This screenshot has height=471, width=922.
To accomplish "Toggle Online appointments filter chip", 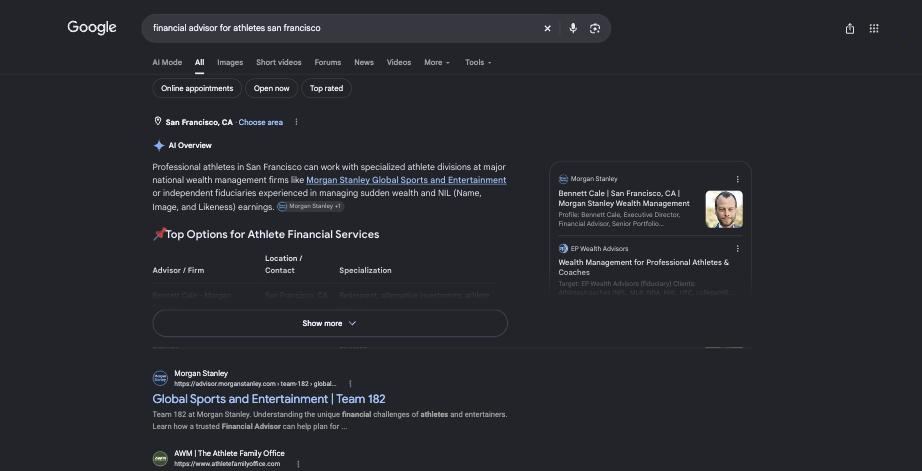I will click(x=197, y=88).
